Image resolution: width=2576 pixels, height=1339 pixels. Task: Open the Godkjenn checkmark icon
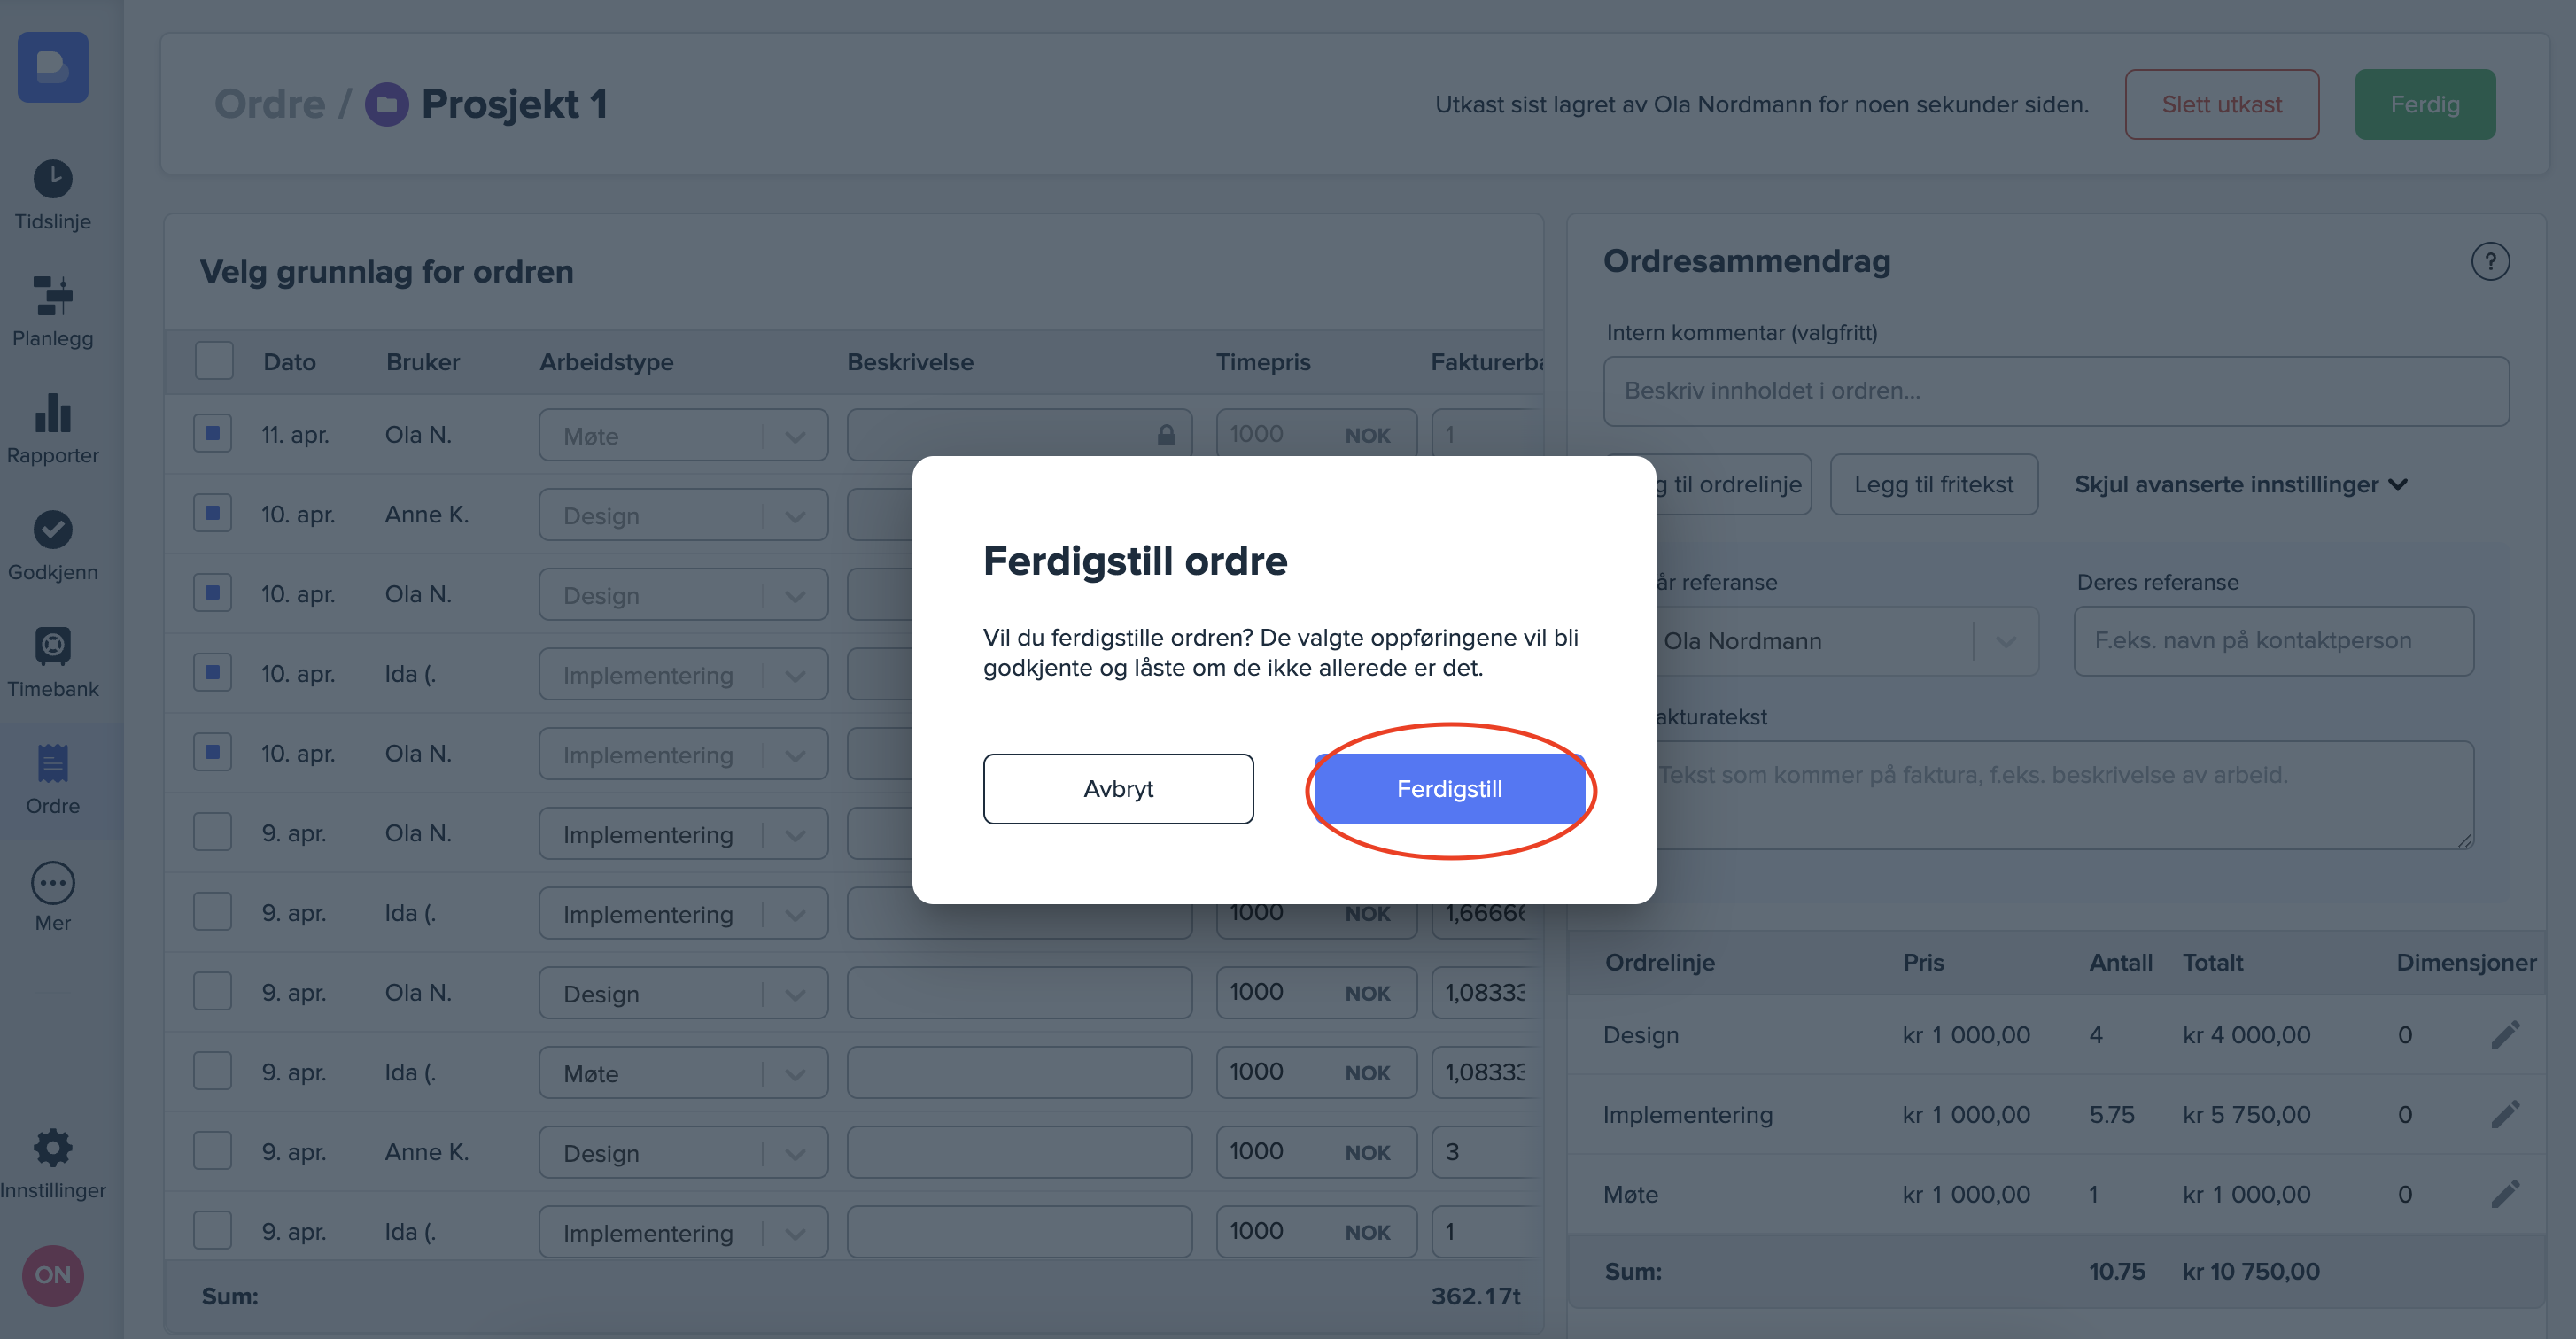[52, 530]
